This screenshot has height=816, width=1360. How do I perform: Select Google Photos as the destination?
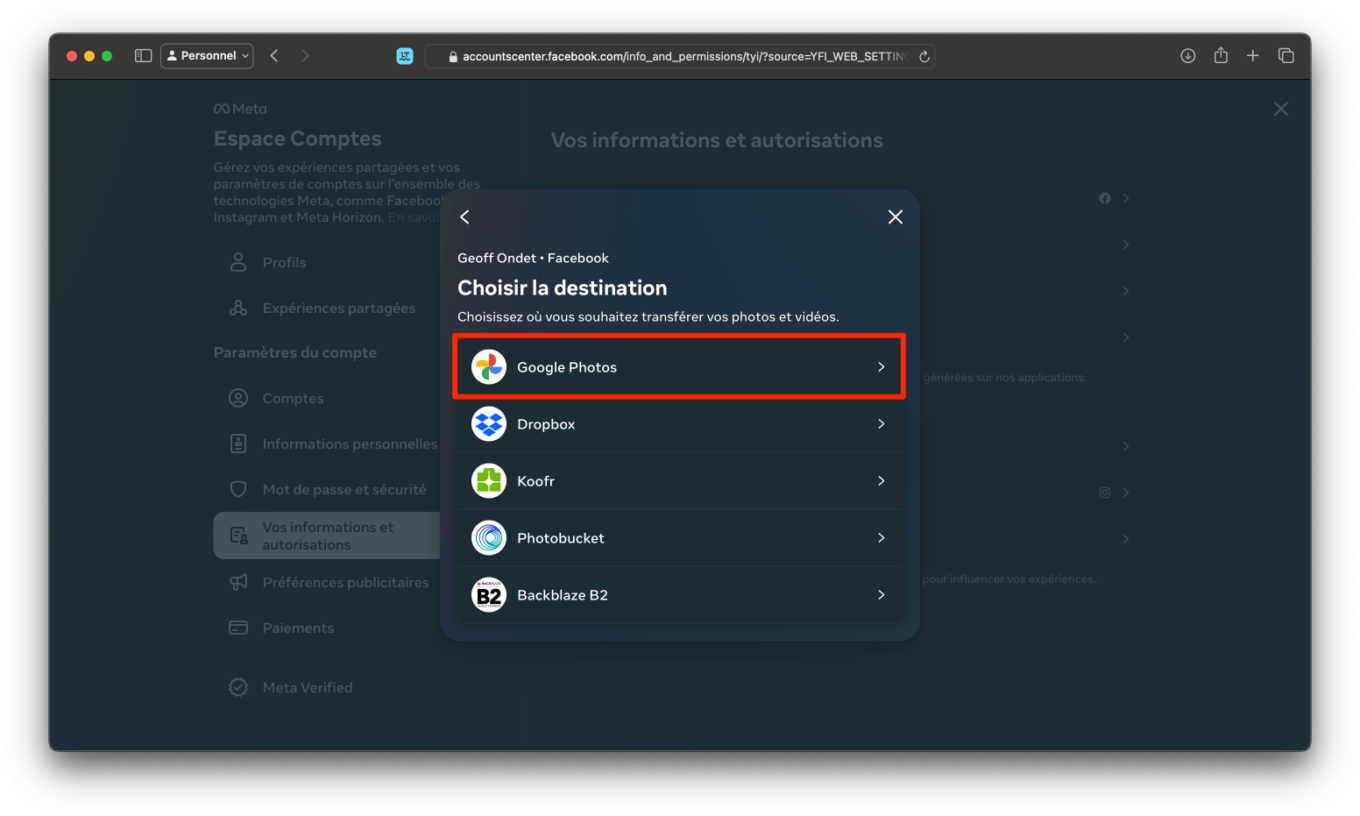[679, 367]
